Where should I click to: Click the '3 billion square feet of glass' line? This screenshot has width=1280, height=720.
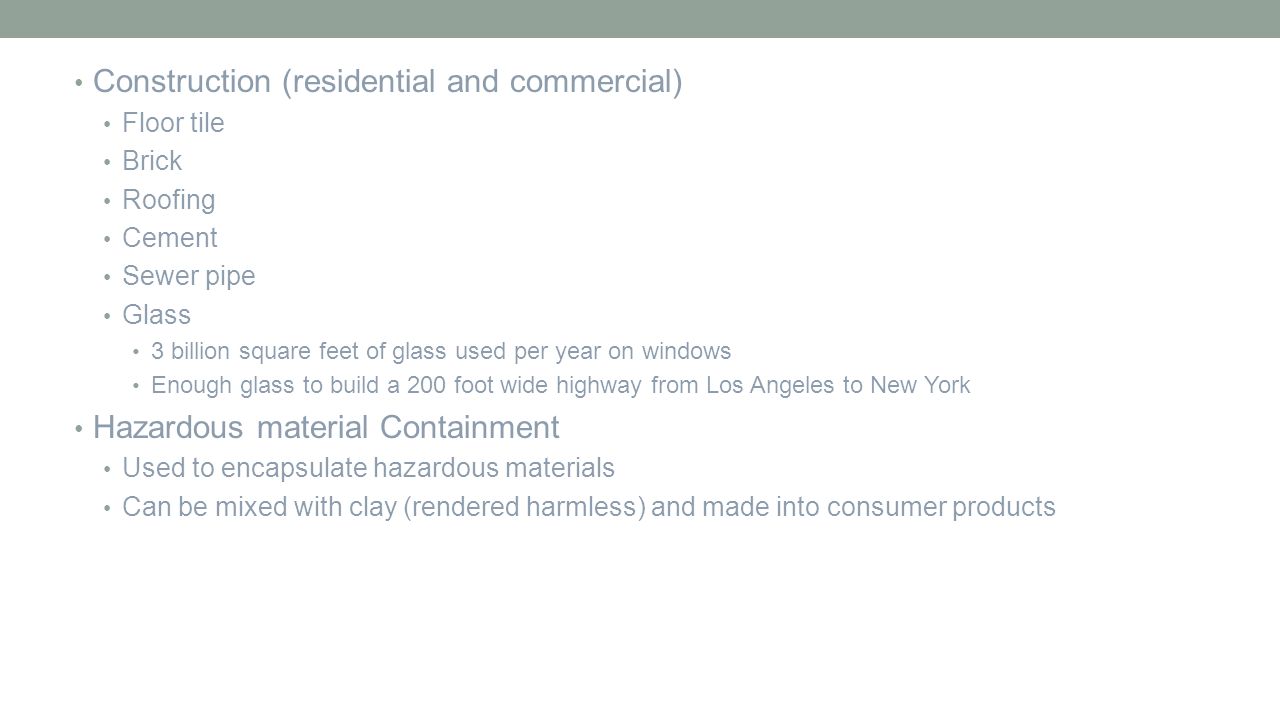(441, 352)
